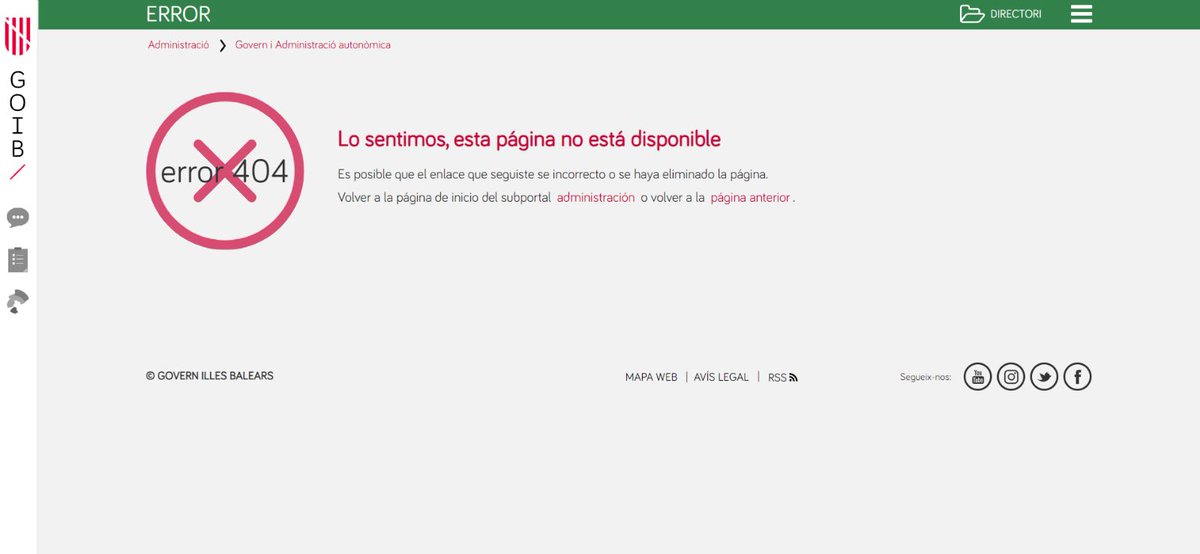Visit the YouTube channel icon
This screenshot has width=1200, height=554.
978,377
